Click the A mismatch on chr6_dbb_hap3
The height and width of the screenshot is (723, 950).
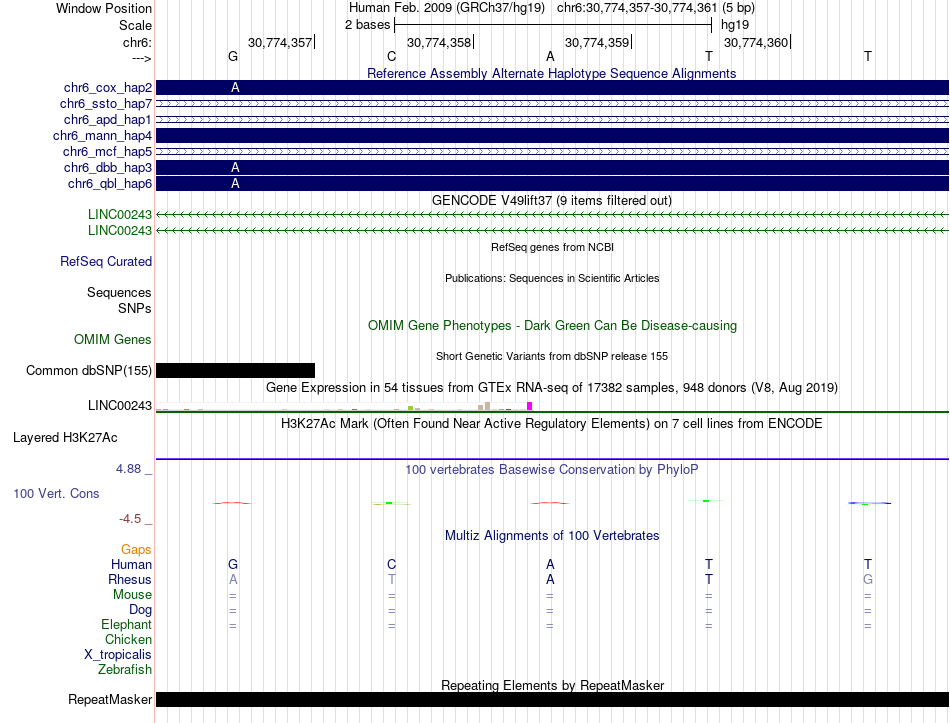235,167
